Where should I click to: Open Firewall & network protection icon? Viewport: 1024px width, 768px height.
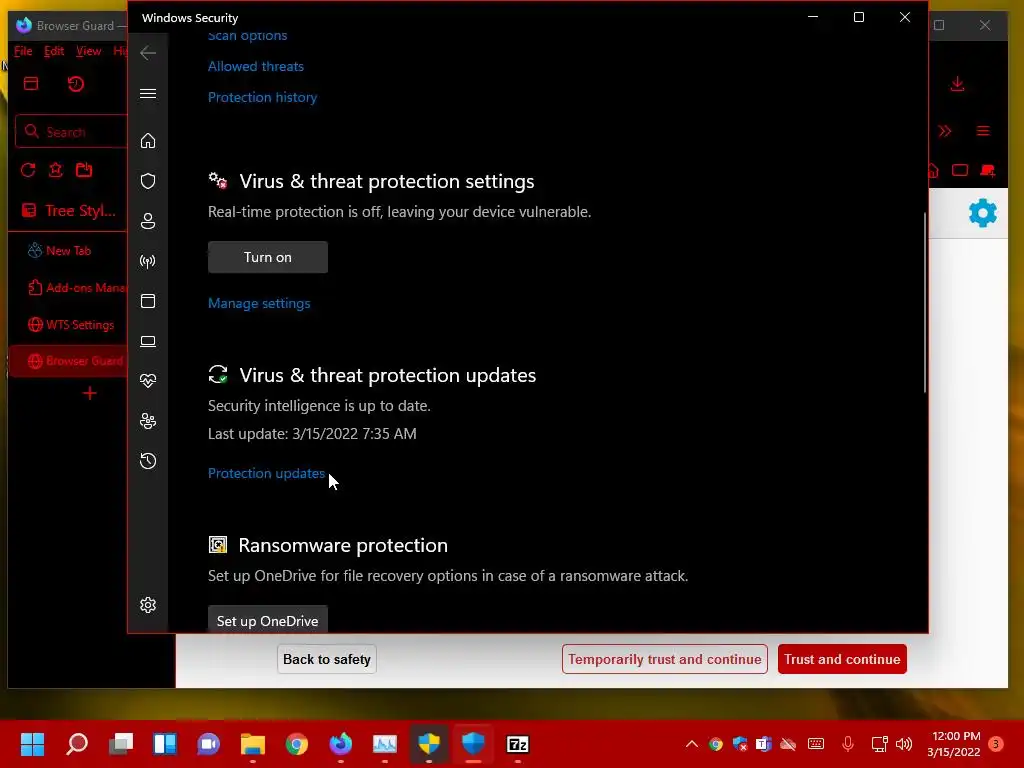click(148, 261)
